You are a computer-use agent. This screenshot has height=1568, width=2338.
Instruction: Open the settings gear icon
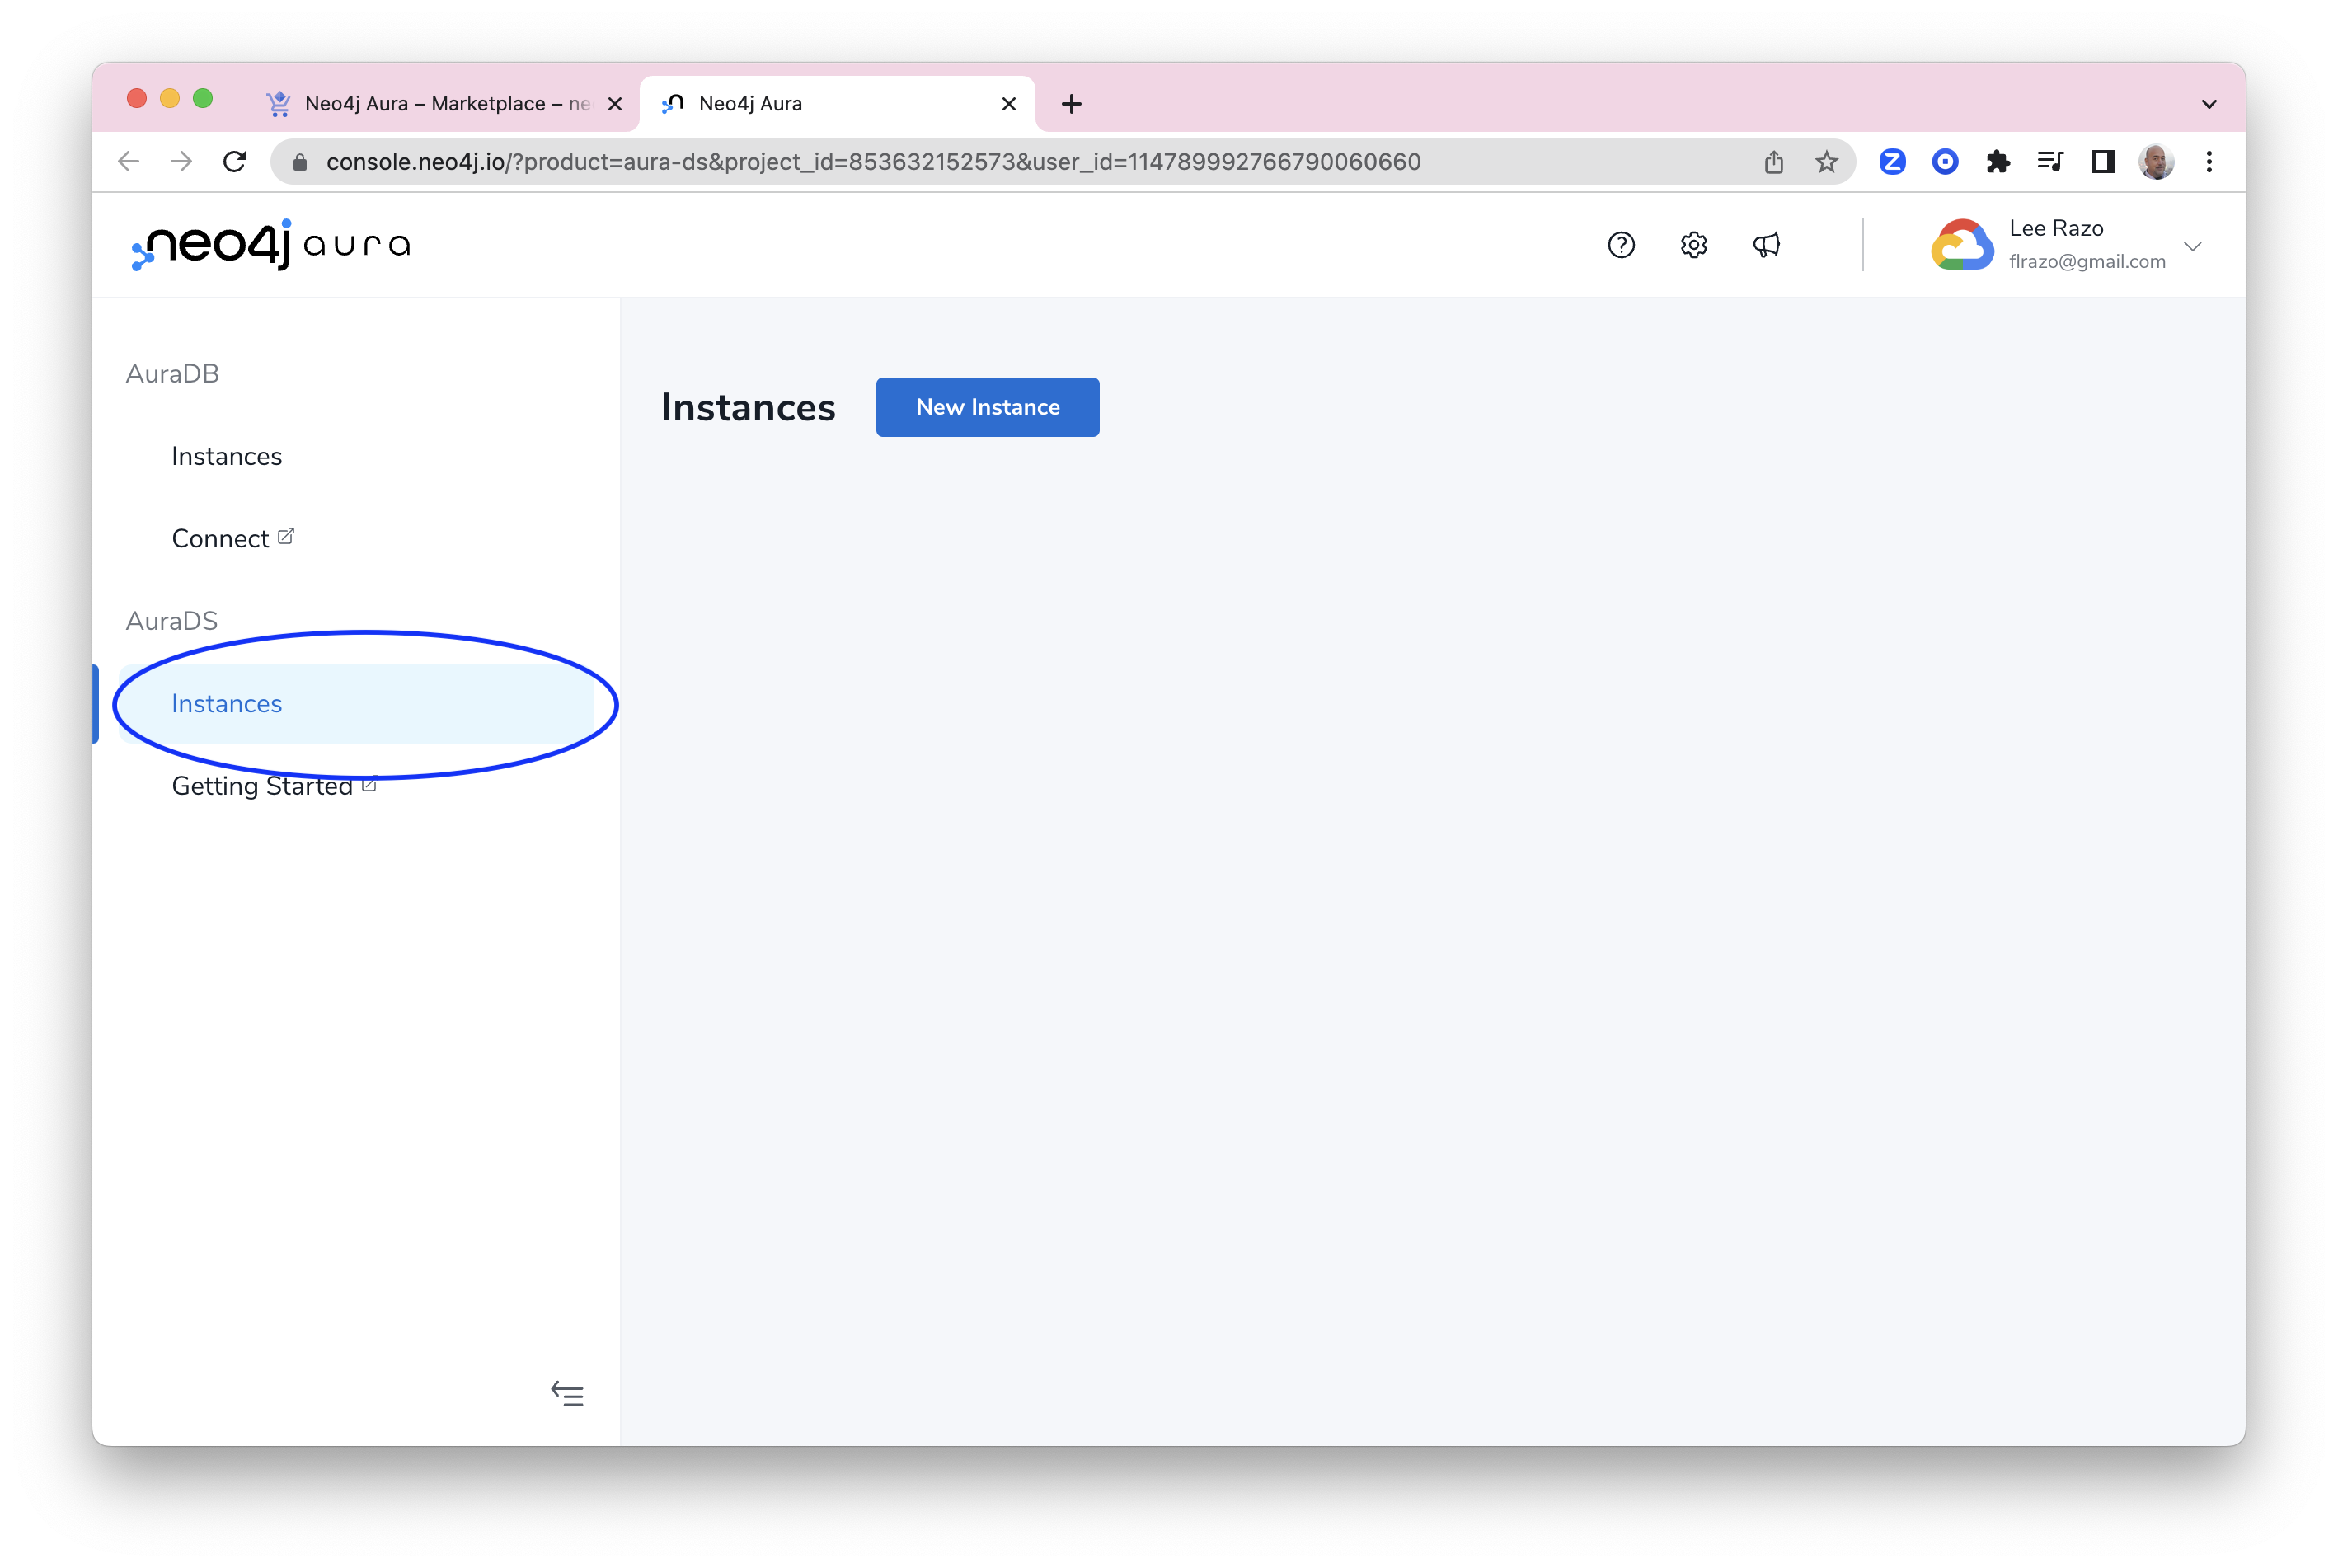1693,245
